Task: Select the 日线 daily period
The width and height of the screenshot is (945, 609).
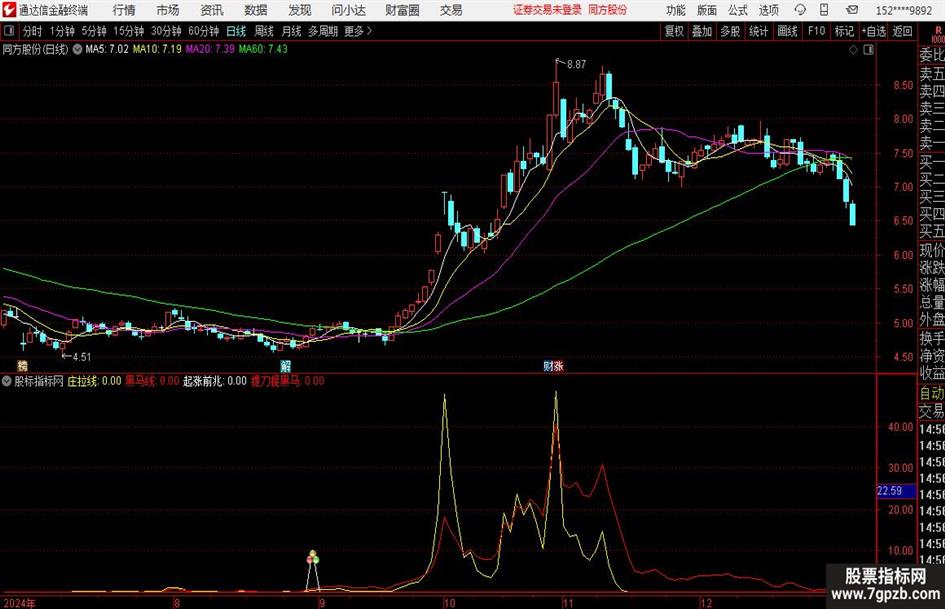Action: pos(236,31)
